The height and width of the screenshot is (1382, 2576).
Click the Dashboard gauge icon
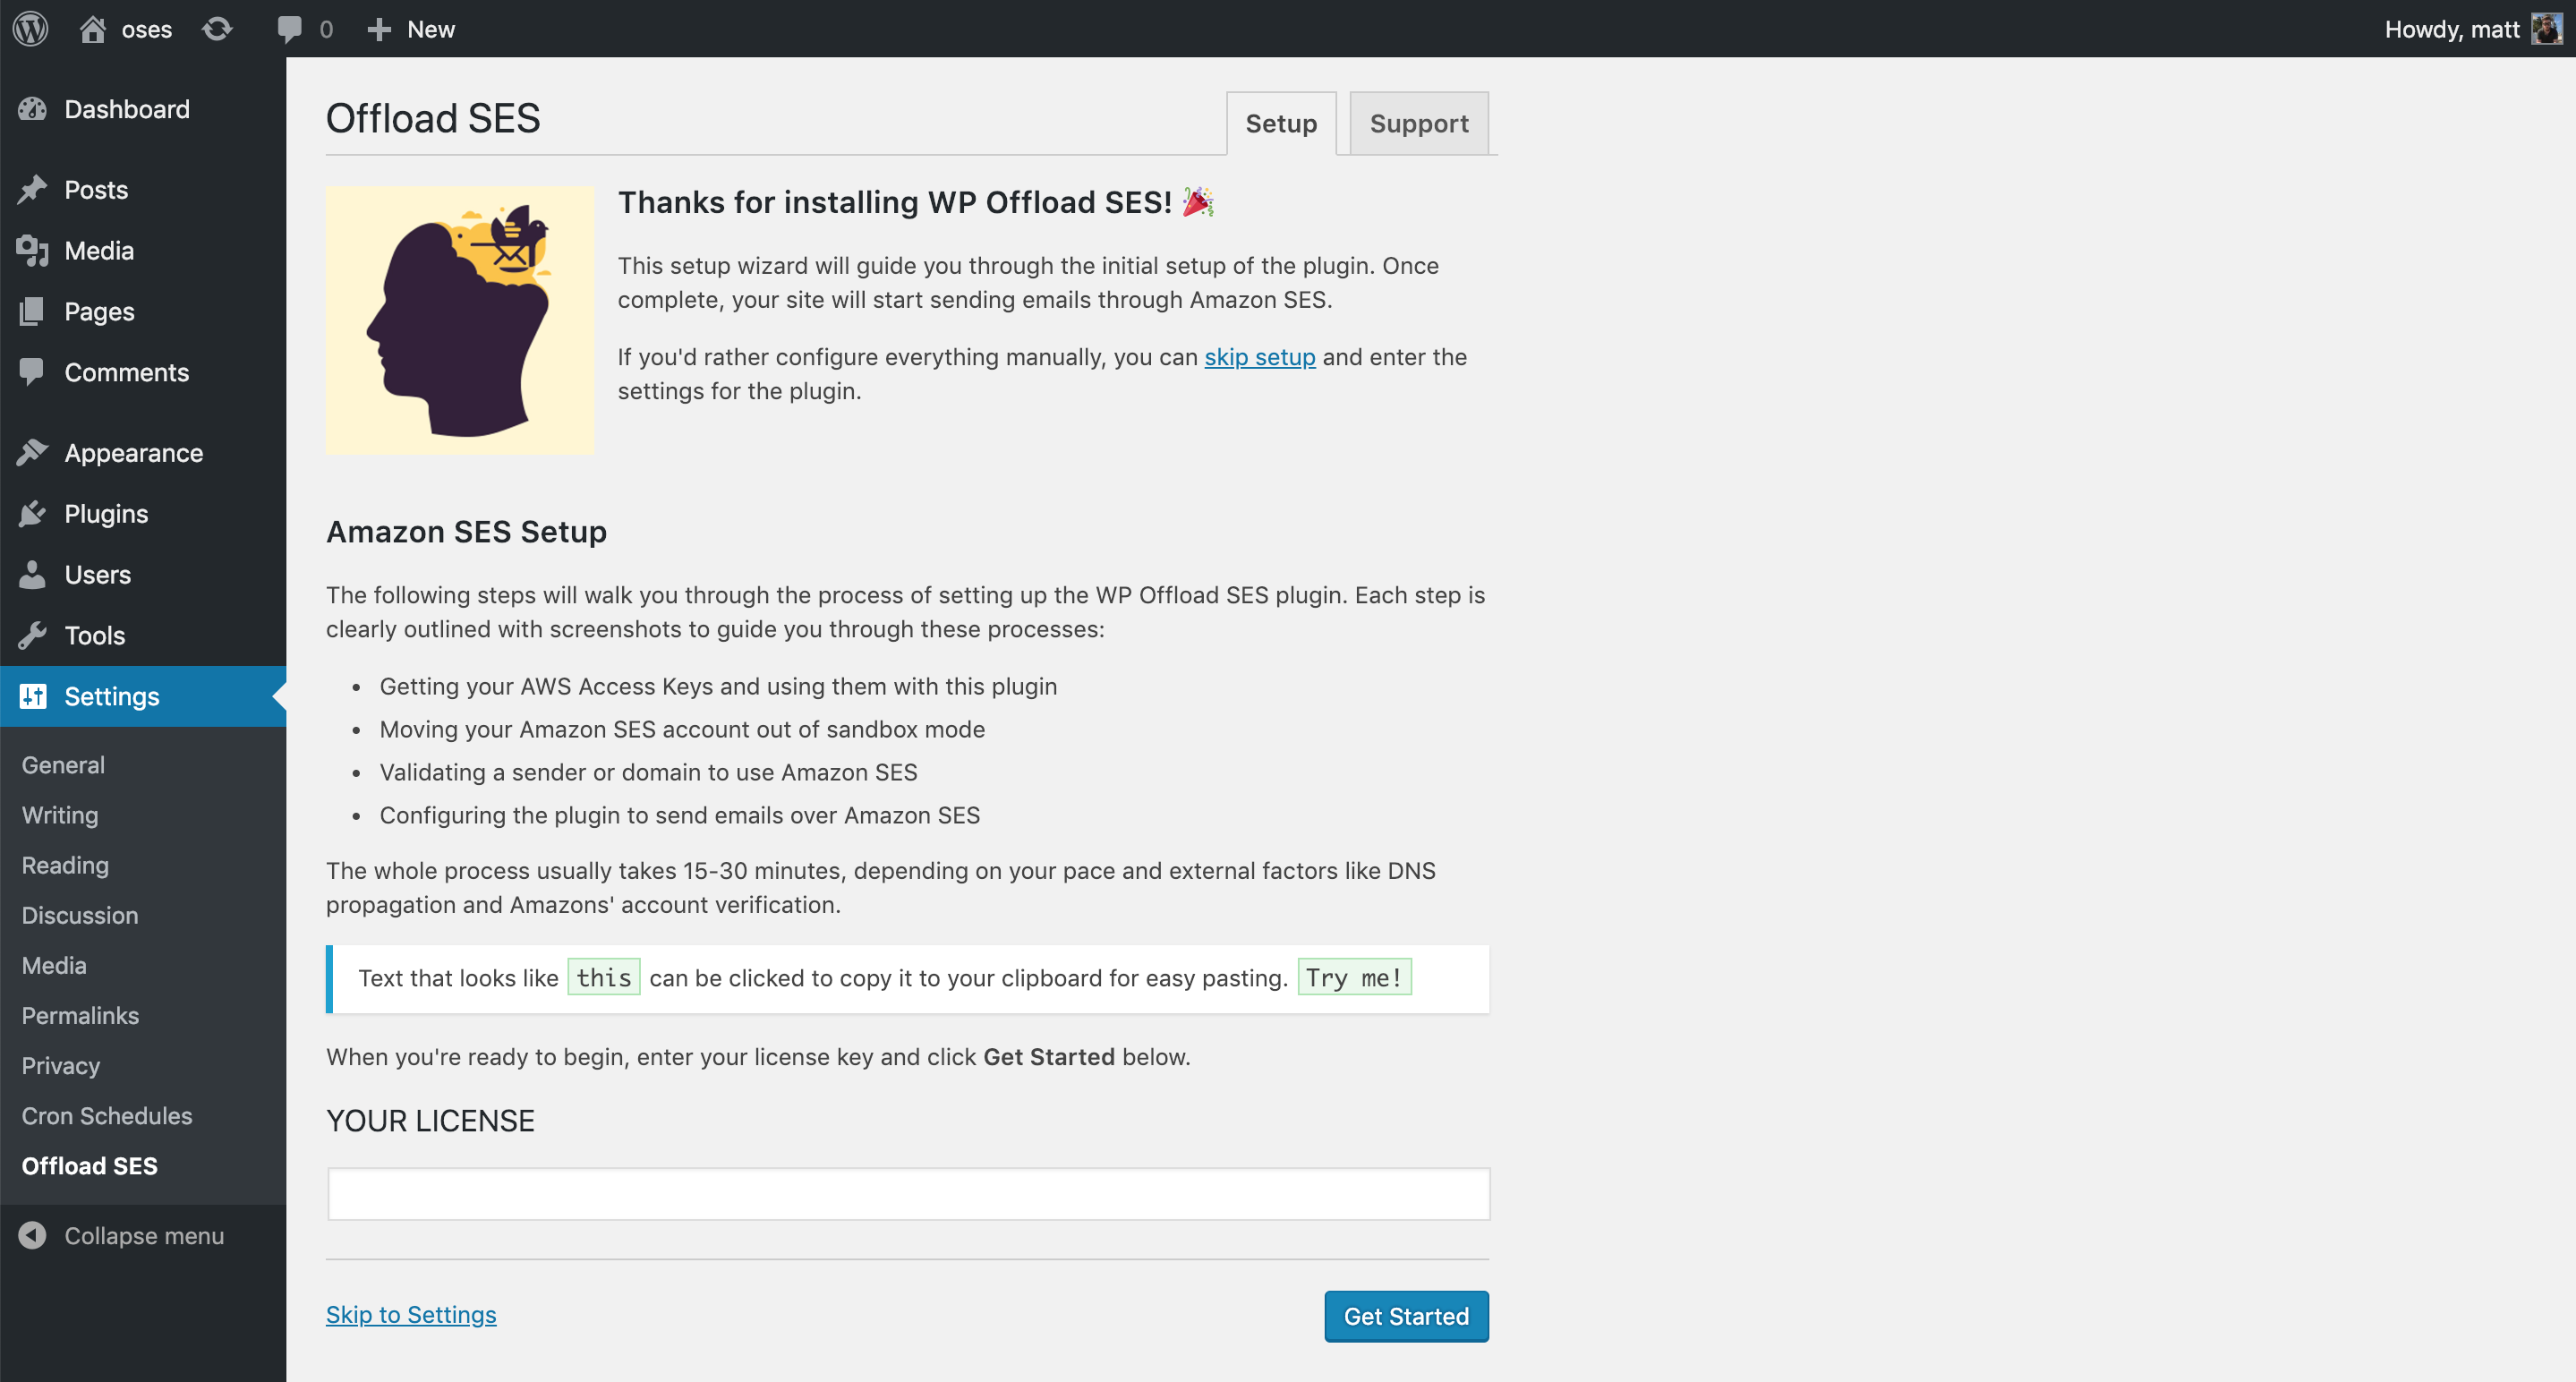(x=32, y=109)
